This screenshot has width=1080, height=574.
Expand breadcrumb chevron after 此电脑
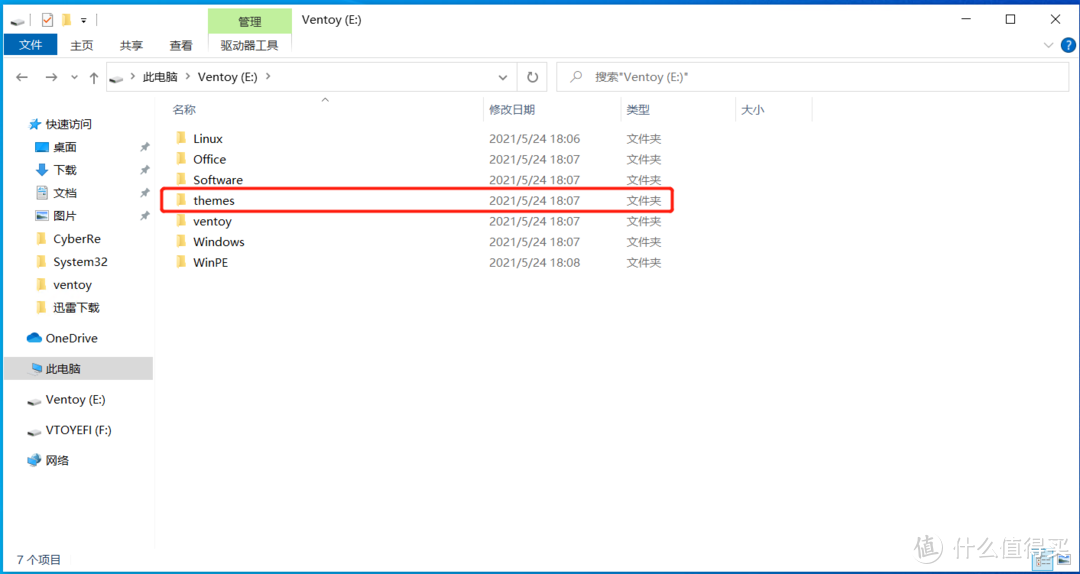tap(187, 77)
